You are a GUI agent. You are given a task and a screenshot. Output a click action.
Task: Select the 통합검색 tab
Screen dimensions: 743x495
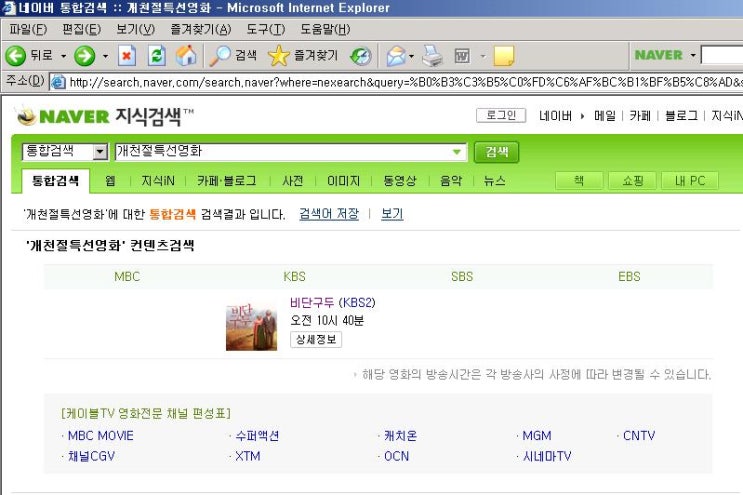(x=55, y=181)
